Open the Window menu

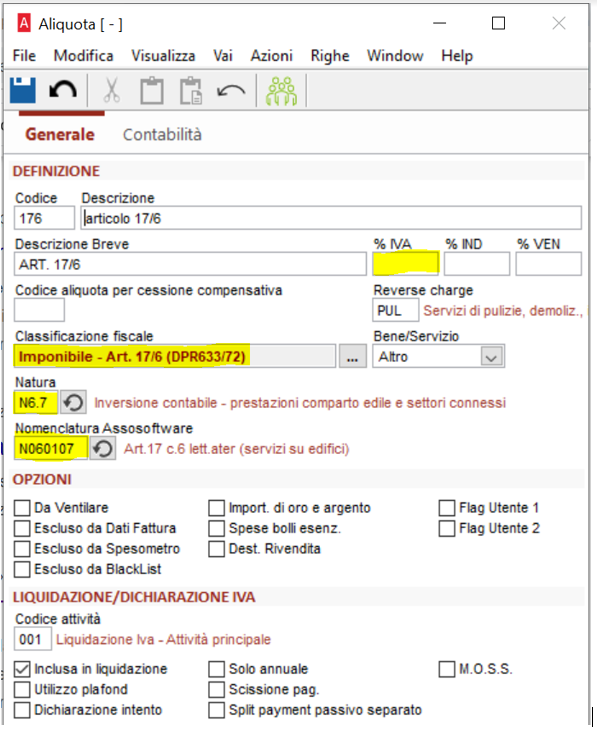click(x=395, y=56)
